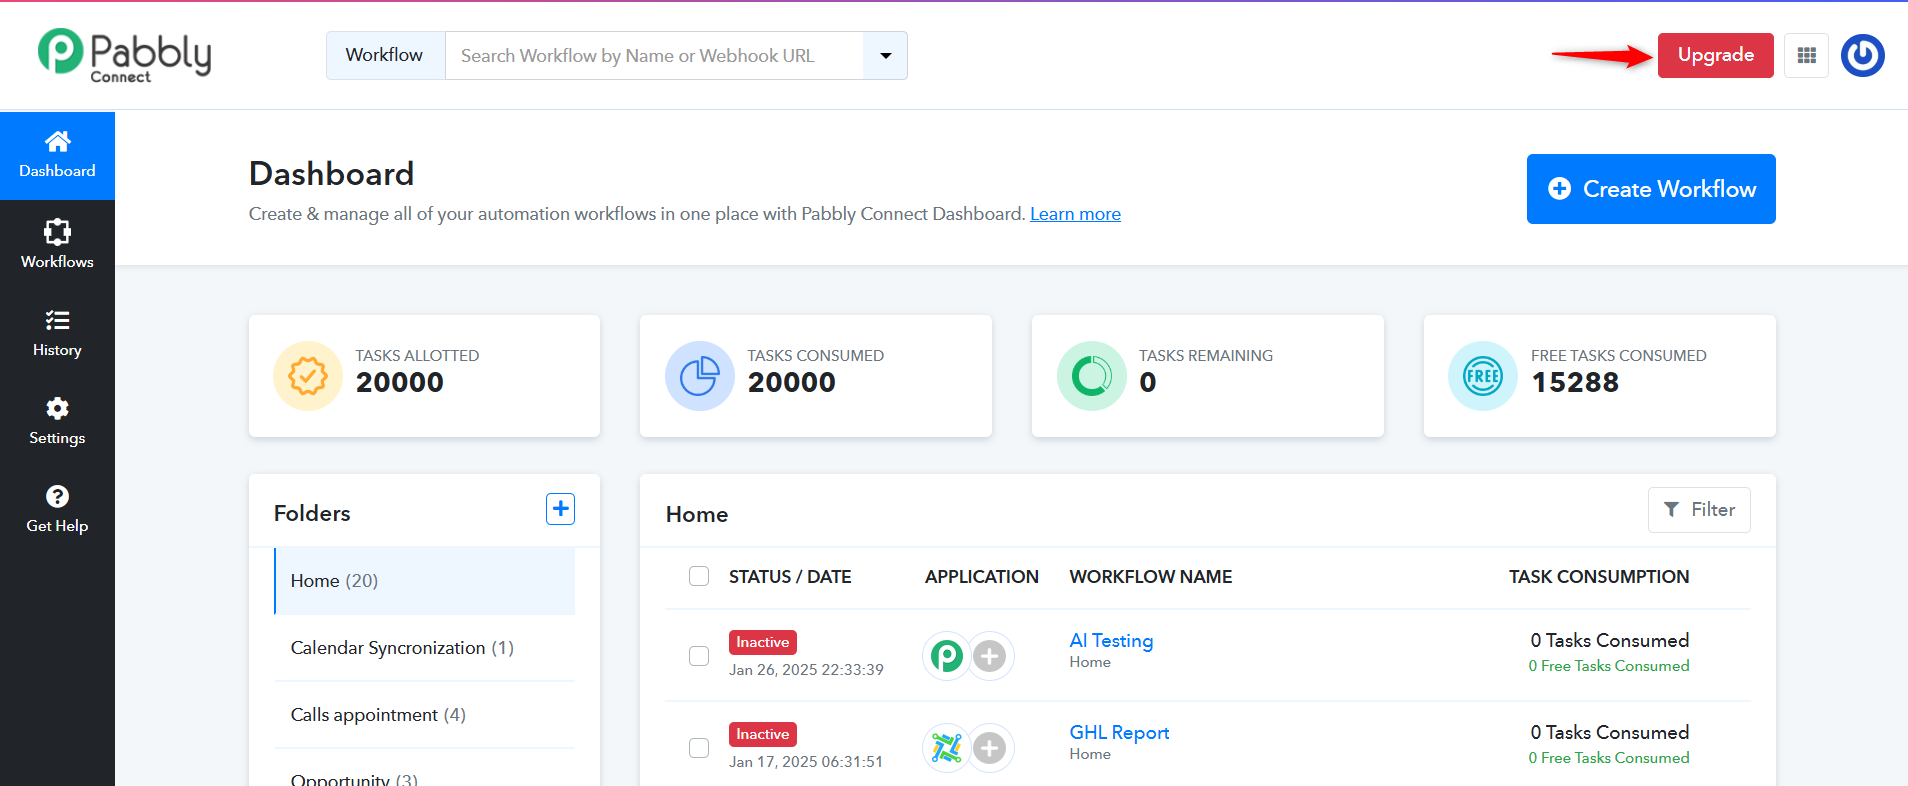Click the APPLICATION column header
Image resolution: width=1908 pixels, height=786 pixels.
(x=981, y=577)
